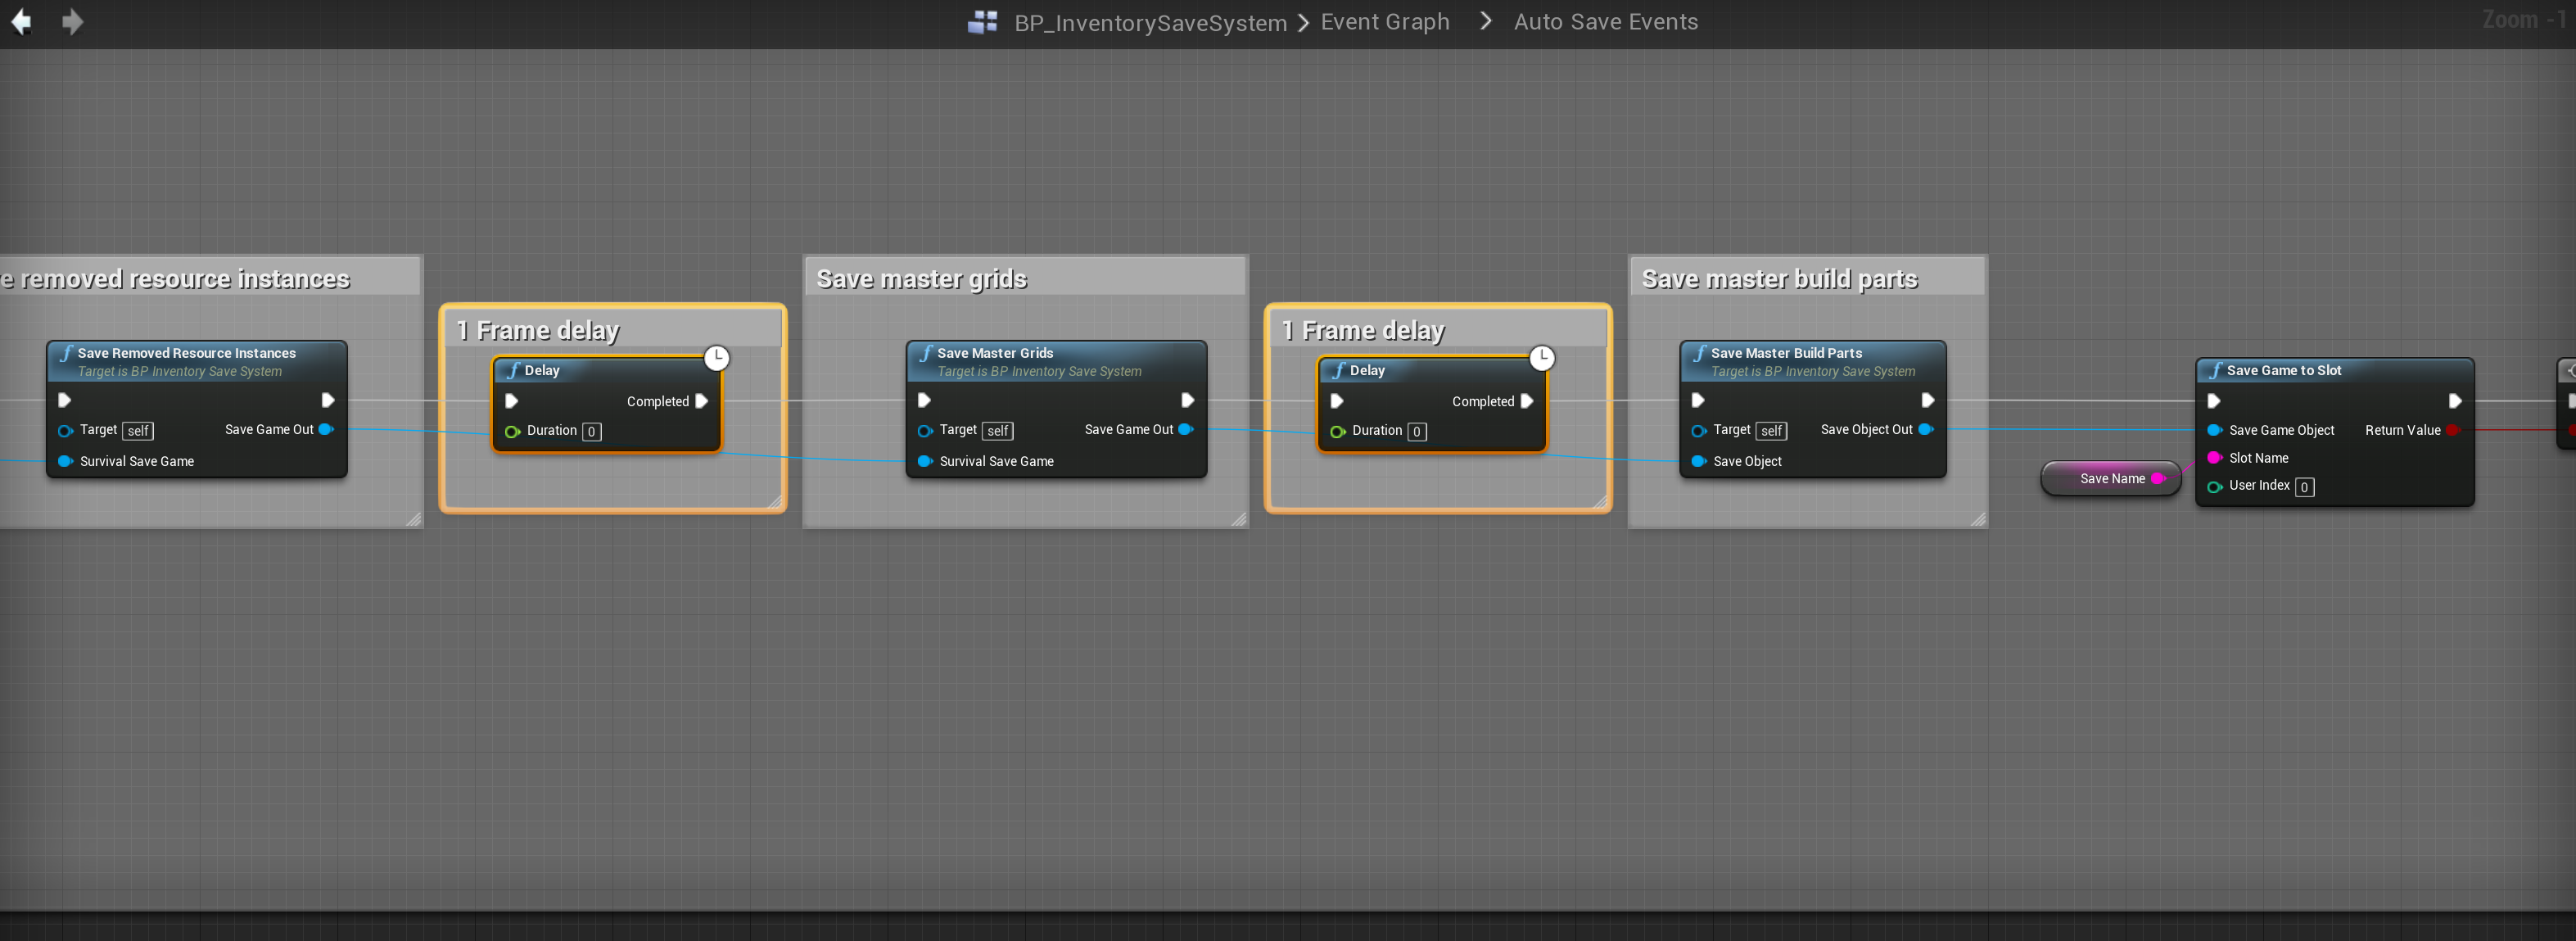Click Slot Name pin on Save Game to Slot

[x=2214, y=458]
